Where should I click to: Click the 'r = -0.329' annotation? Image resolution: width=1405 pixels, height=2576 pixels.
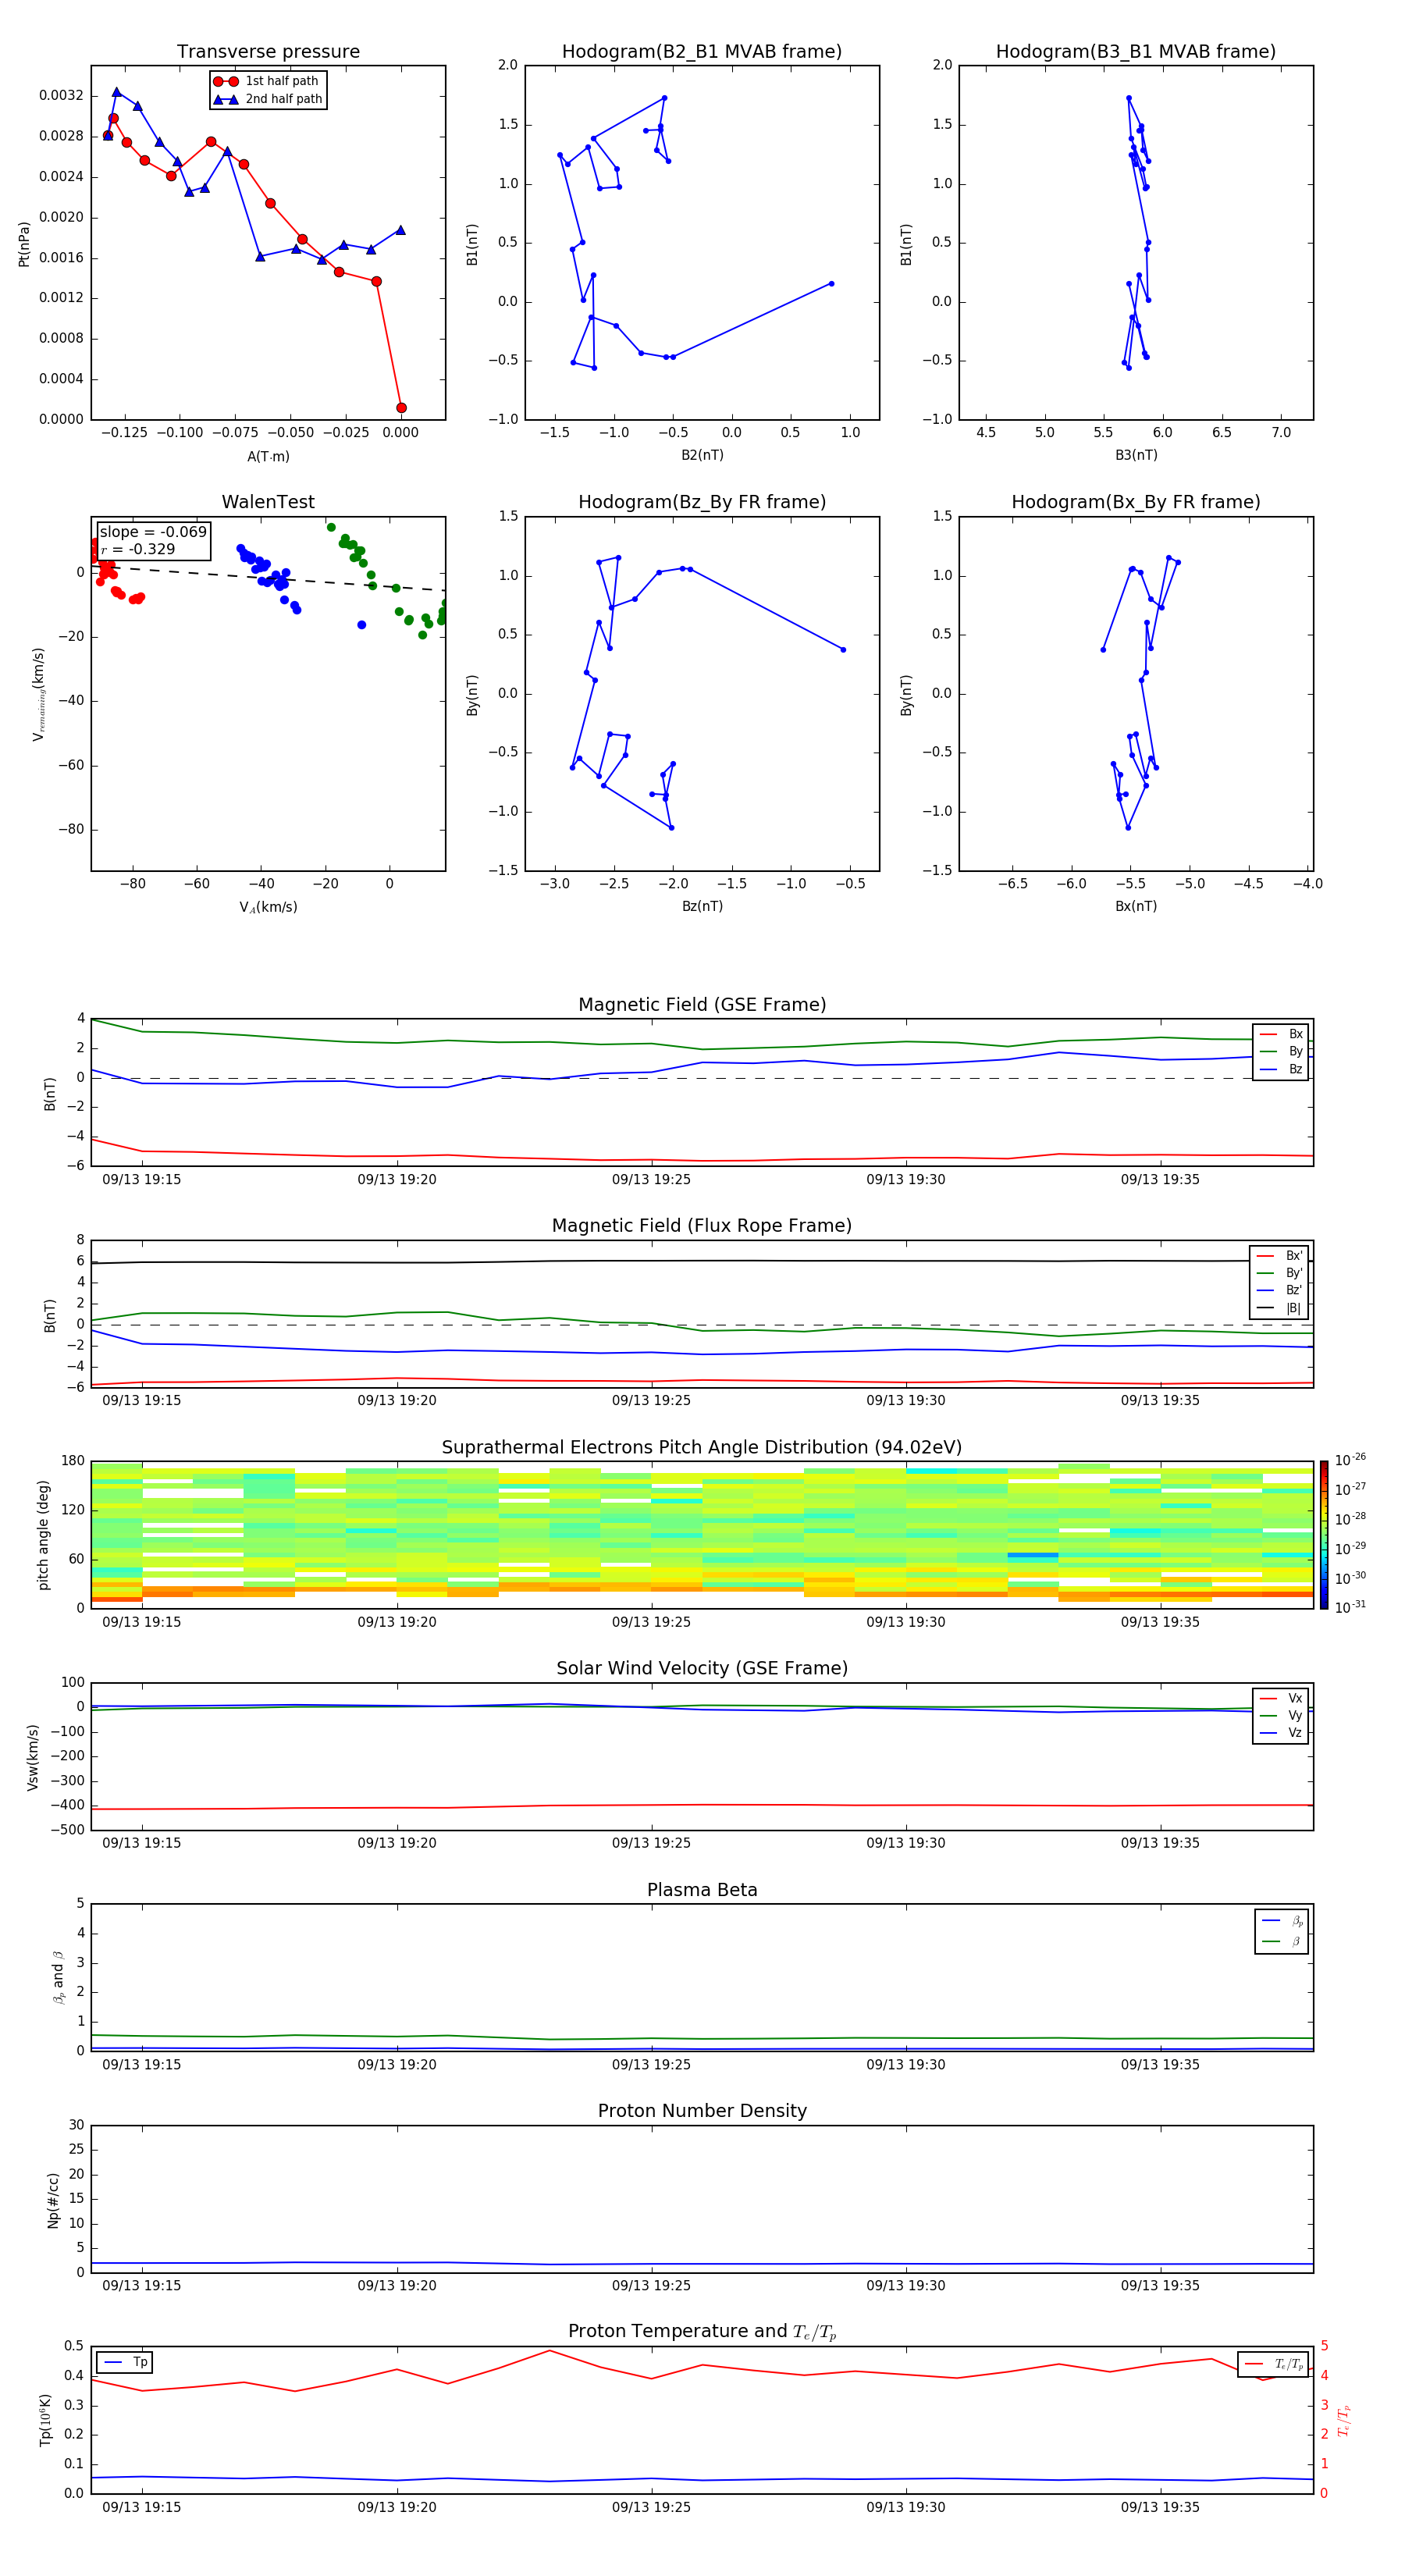pos(138,549)
